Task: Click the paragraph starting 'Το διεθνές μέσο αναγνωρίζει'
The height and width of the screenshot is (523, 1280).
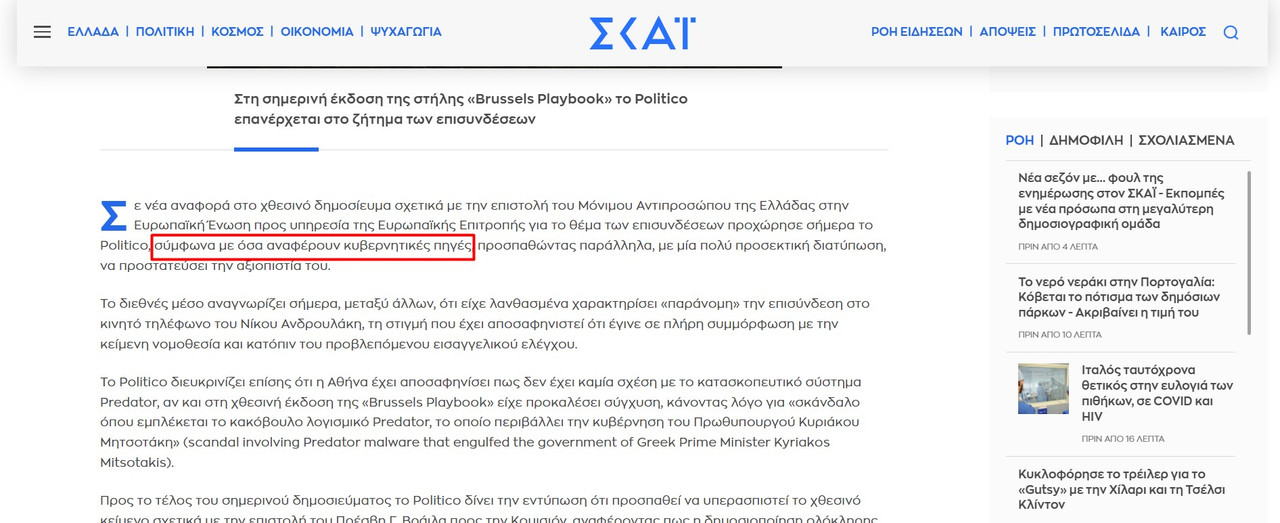Action: click(x=485, y=324)
